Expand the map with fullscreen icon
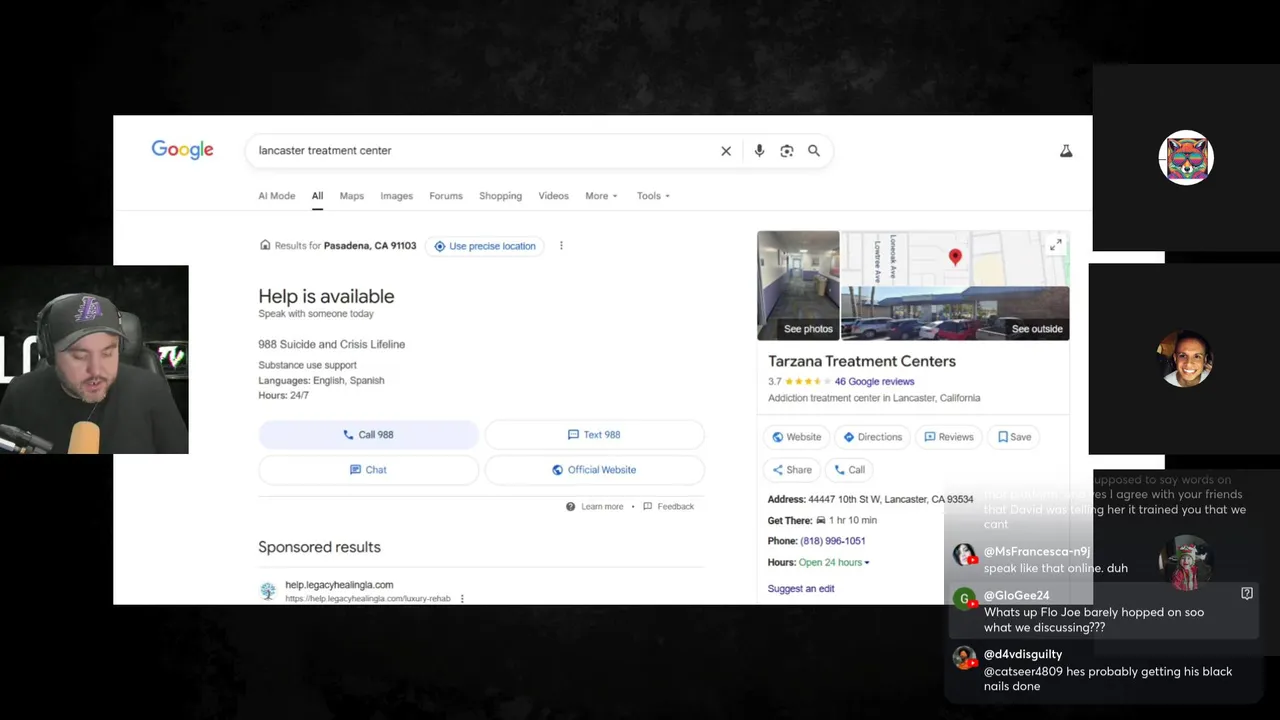Viewport: 1280px width, 720px height. (1056, 244)
